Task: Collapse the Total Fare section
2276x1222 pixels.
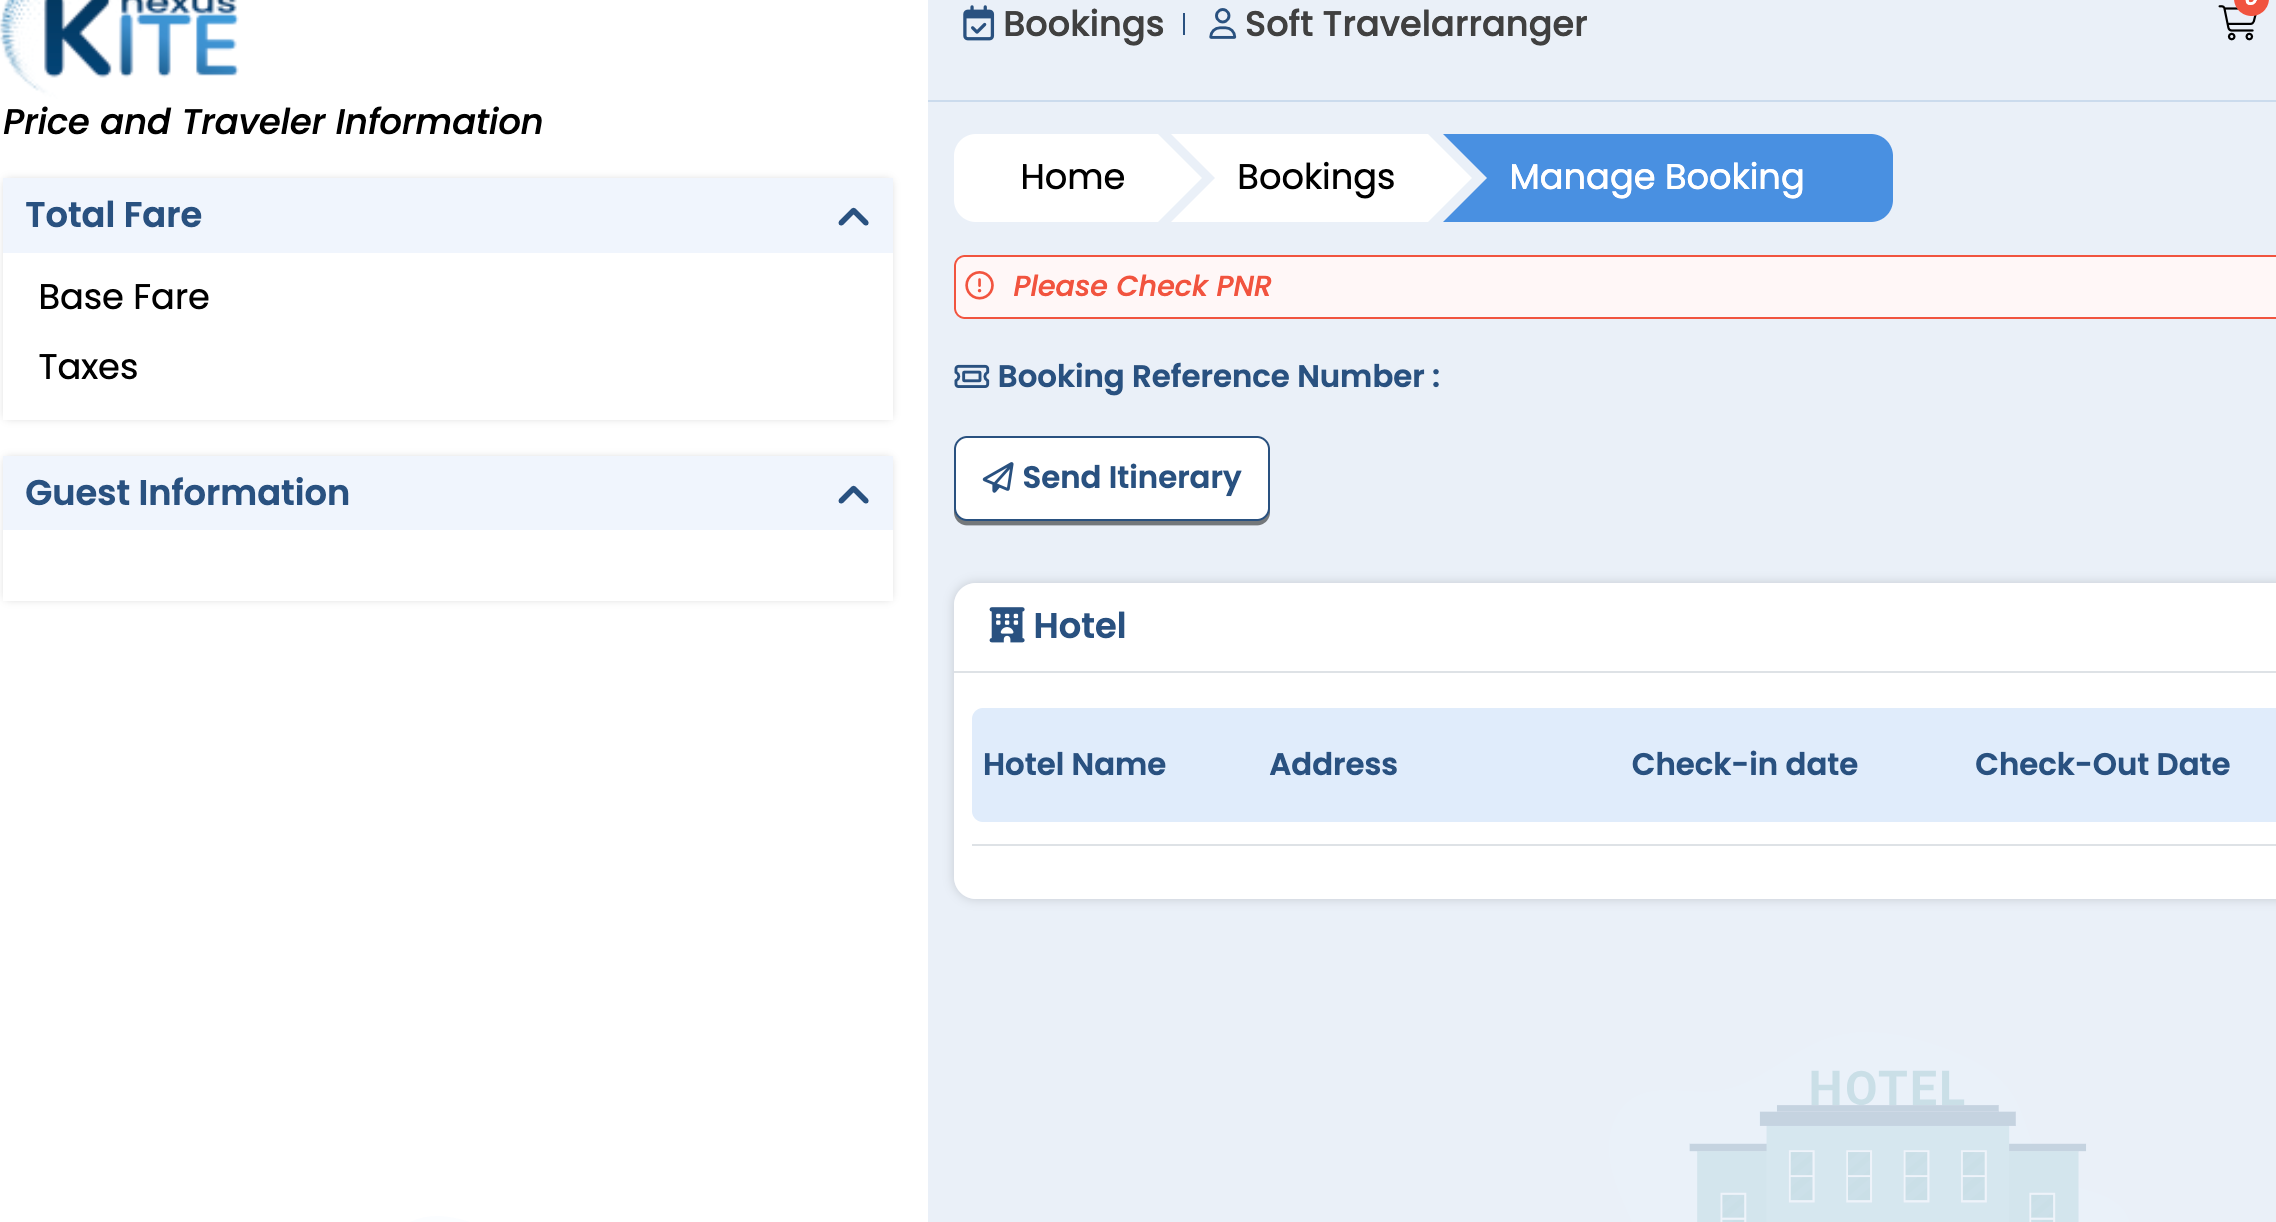Action: [x=853, y=216]
